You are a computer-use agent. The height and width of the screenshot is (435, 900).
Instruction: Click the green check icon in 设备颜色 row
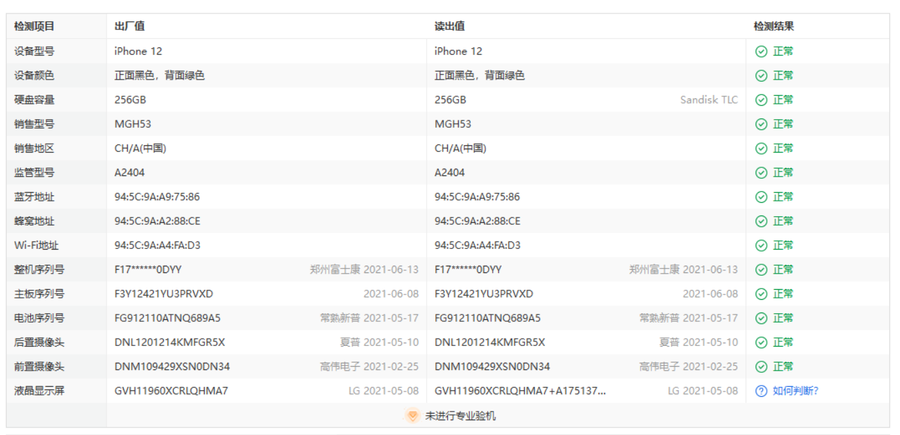(761, 76)
